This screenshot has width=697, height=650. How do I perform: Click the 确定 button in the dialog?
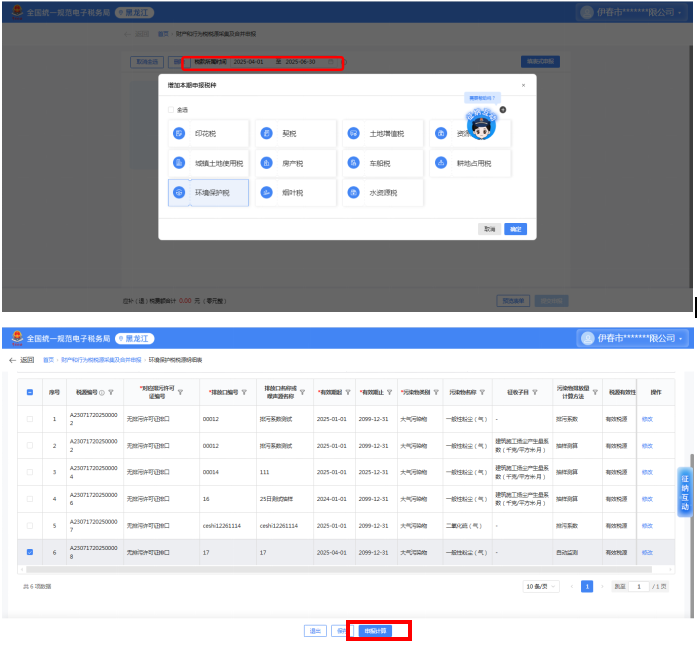[x=515, y=229]
